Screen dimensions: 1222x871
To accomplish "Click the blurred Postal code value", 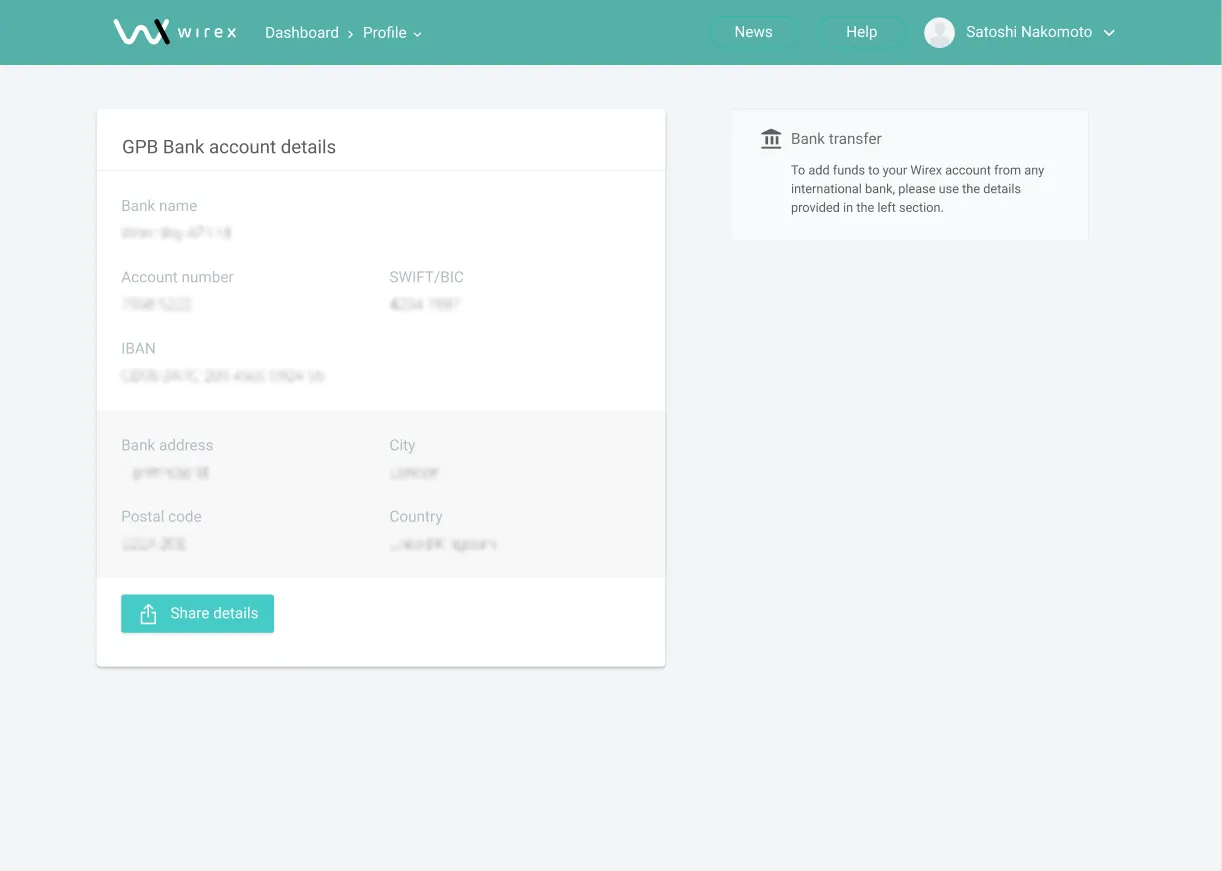I will (152, 544).
